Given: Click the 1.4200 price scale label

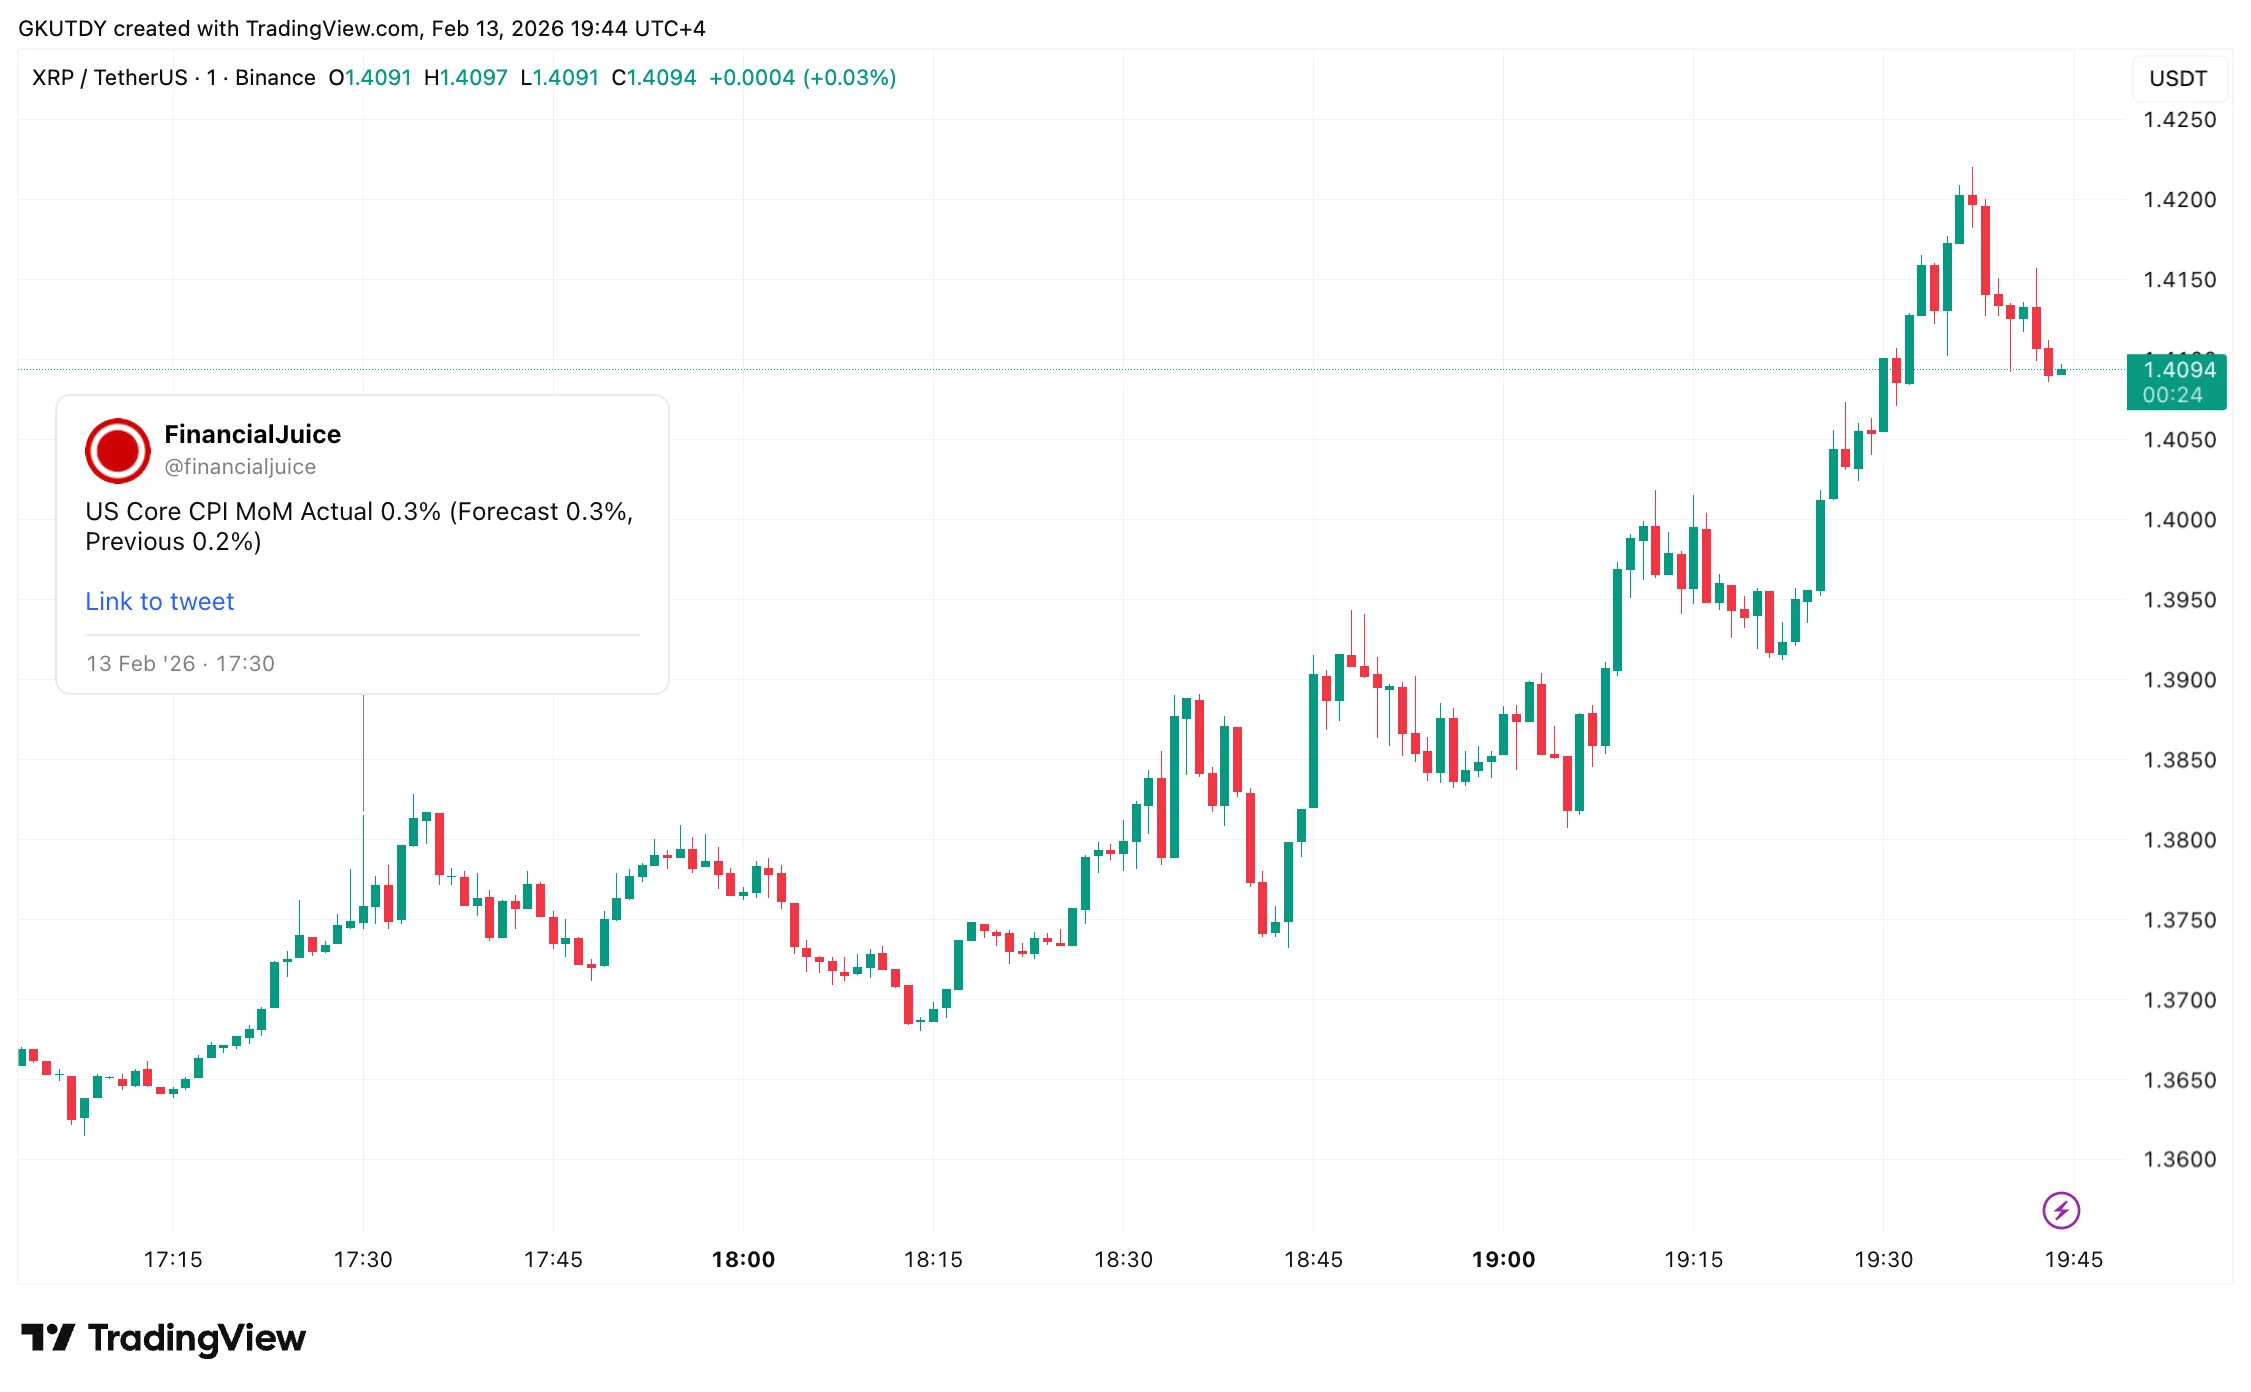Looking at the screenshot, I should pos(2179,200).
